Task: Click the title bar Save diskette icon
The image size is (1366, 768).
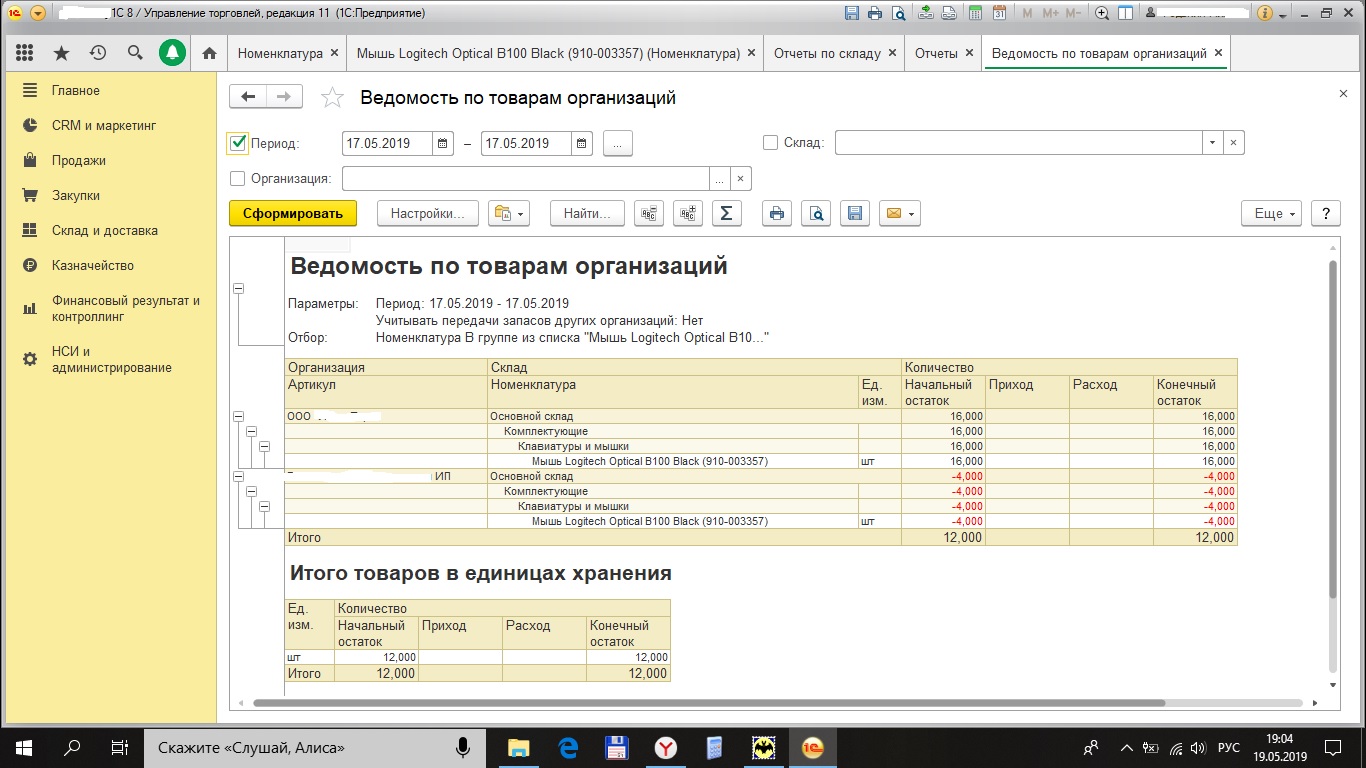Action: coord(851,14)
